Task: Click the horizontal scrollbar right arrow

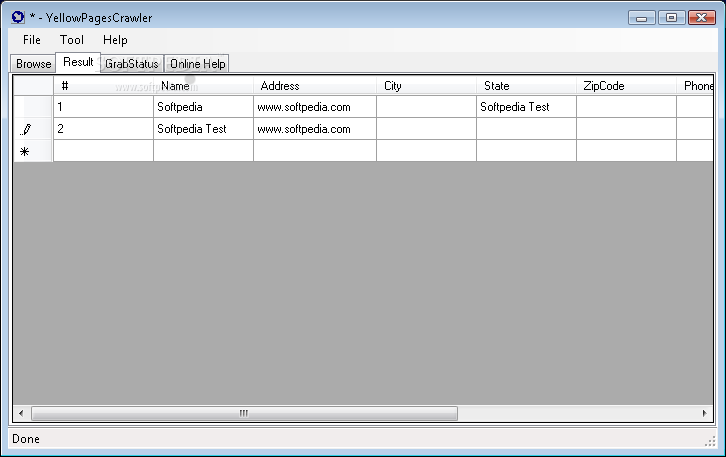Action: (705, 413)
